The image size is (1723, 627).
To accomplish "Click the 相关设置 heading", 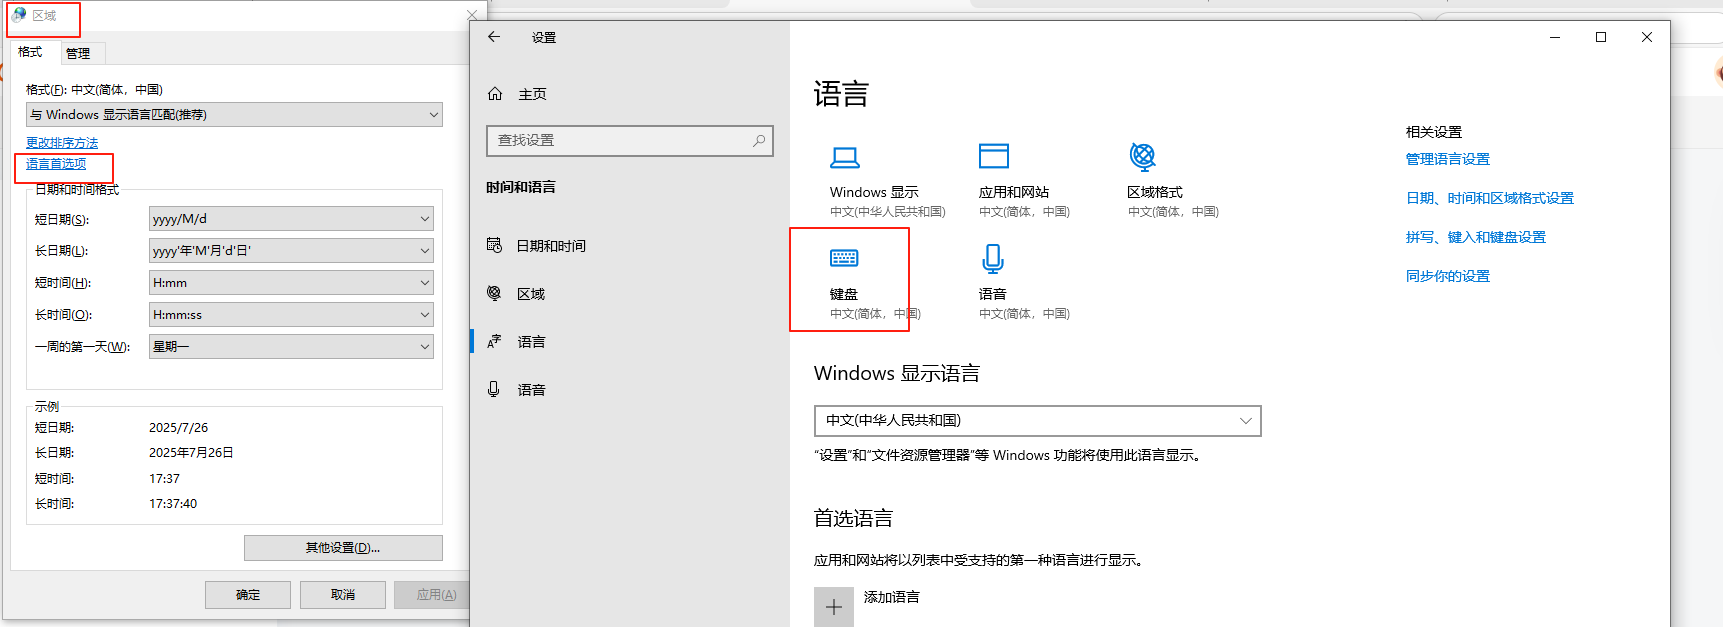I will pos(1434,132).
